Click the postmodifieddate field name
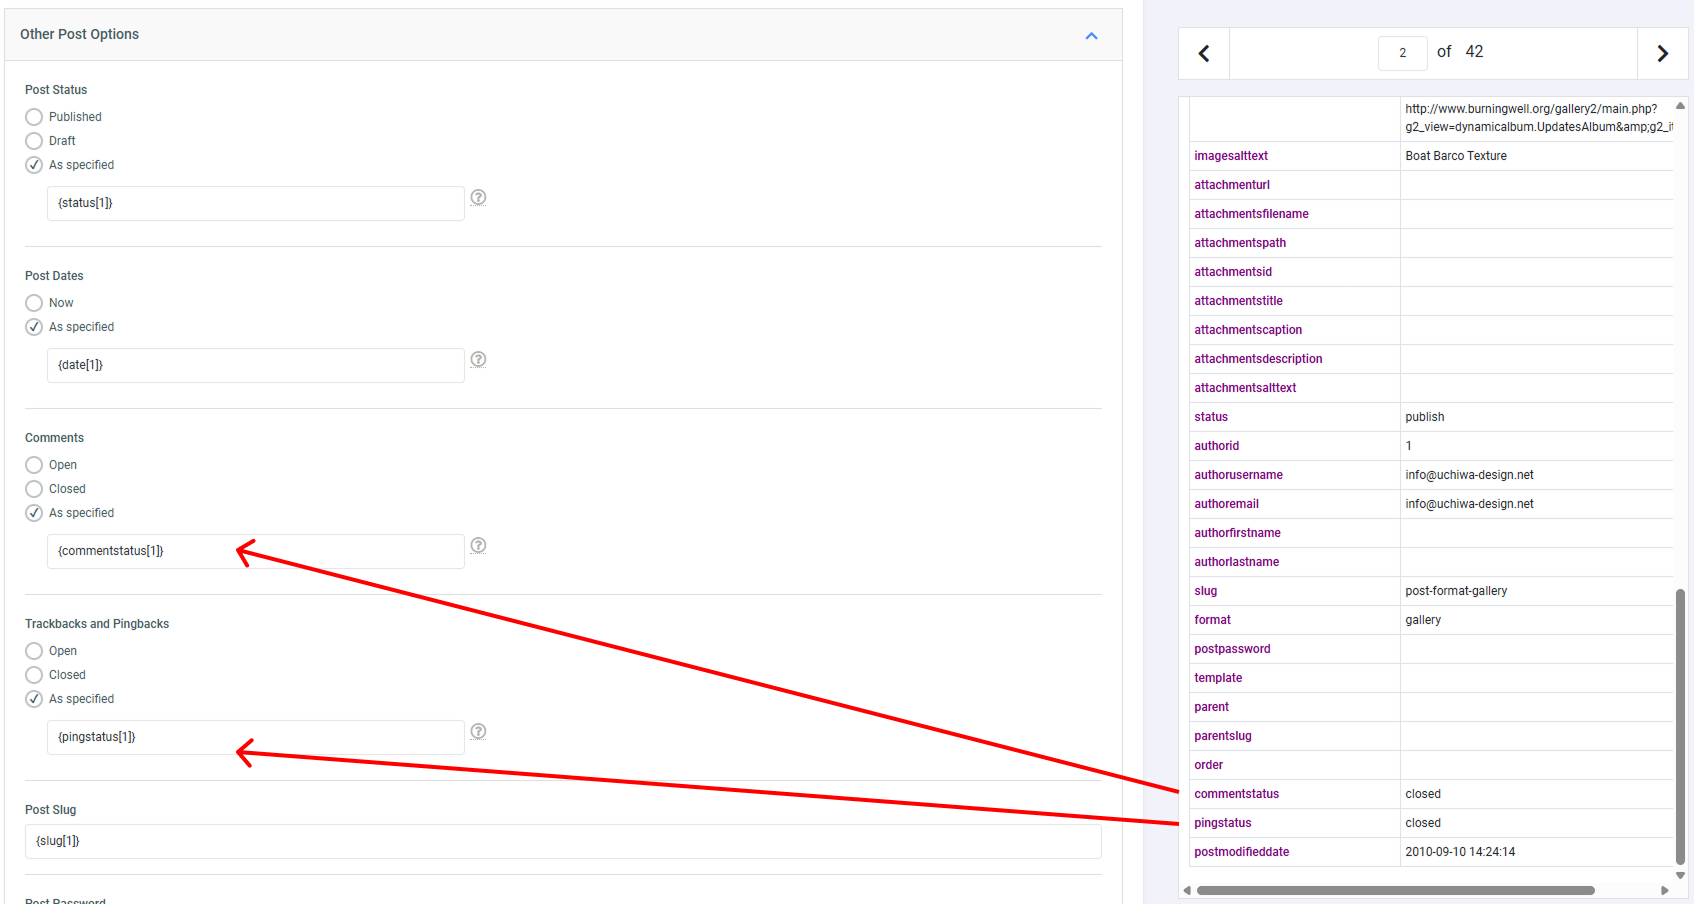The image size is (1694, 904). pos(1241,852)
